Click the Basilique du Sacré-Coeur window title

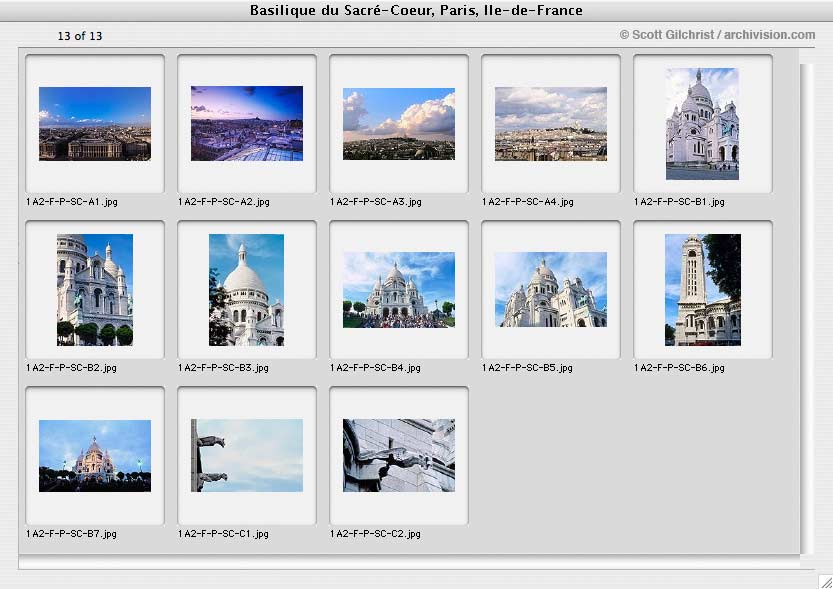[416, 10]
